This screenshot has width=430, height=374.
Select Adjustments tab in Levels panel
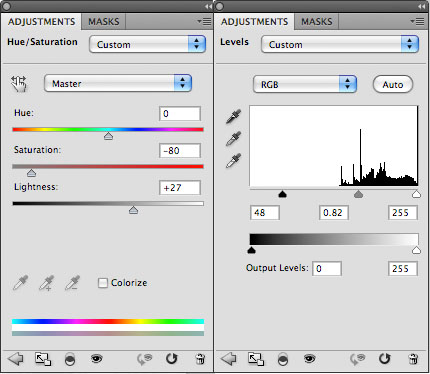[x=254, y=22]
